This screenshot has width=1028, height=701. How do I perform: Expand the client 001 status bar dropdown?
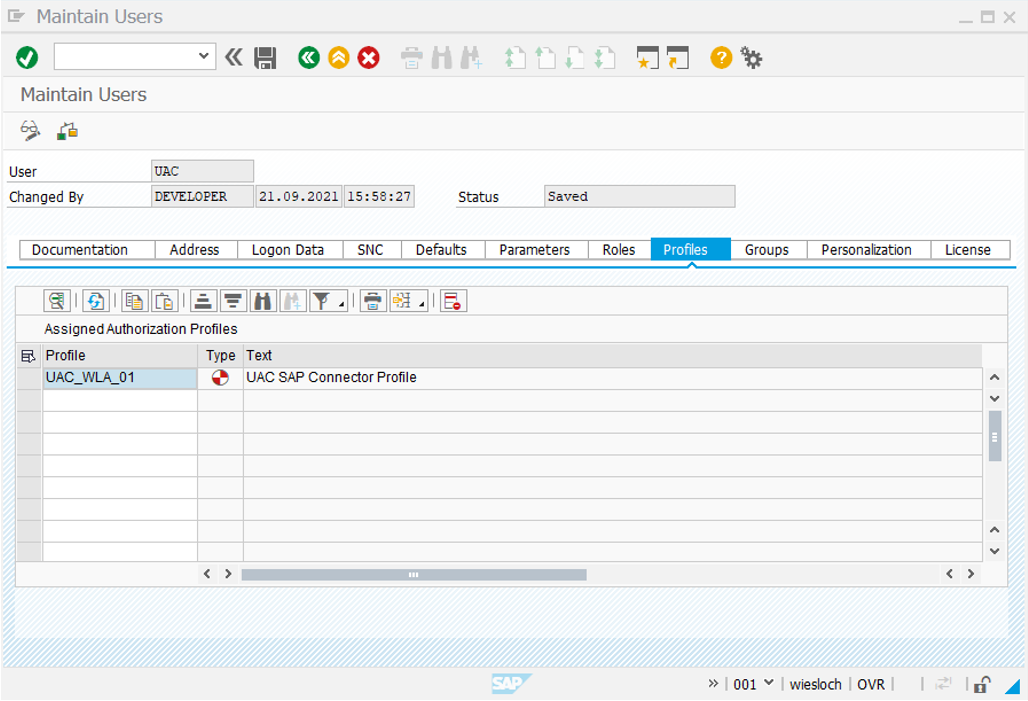pos(768,683)
